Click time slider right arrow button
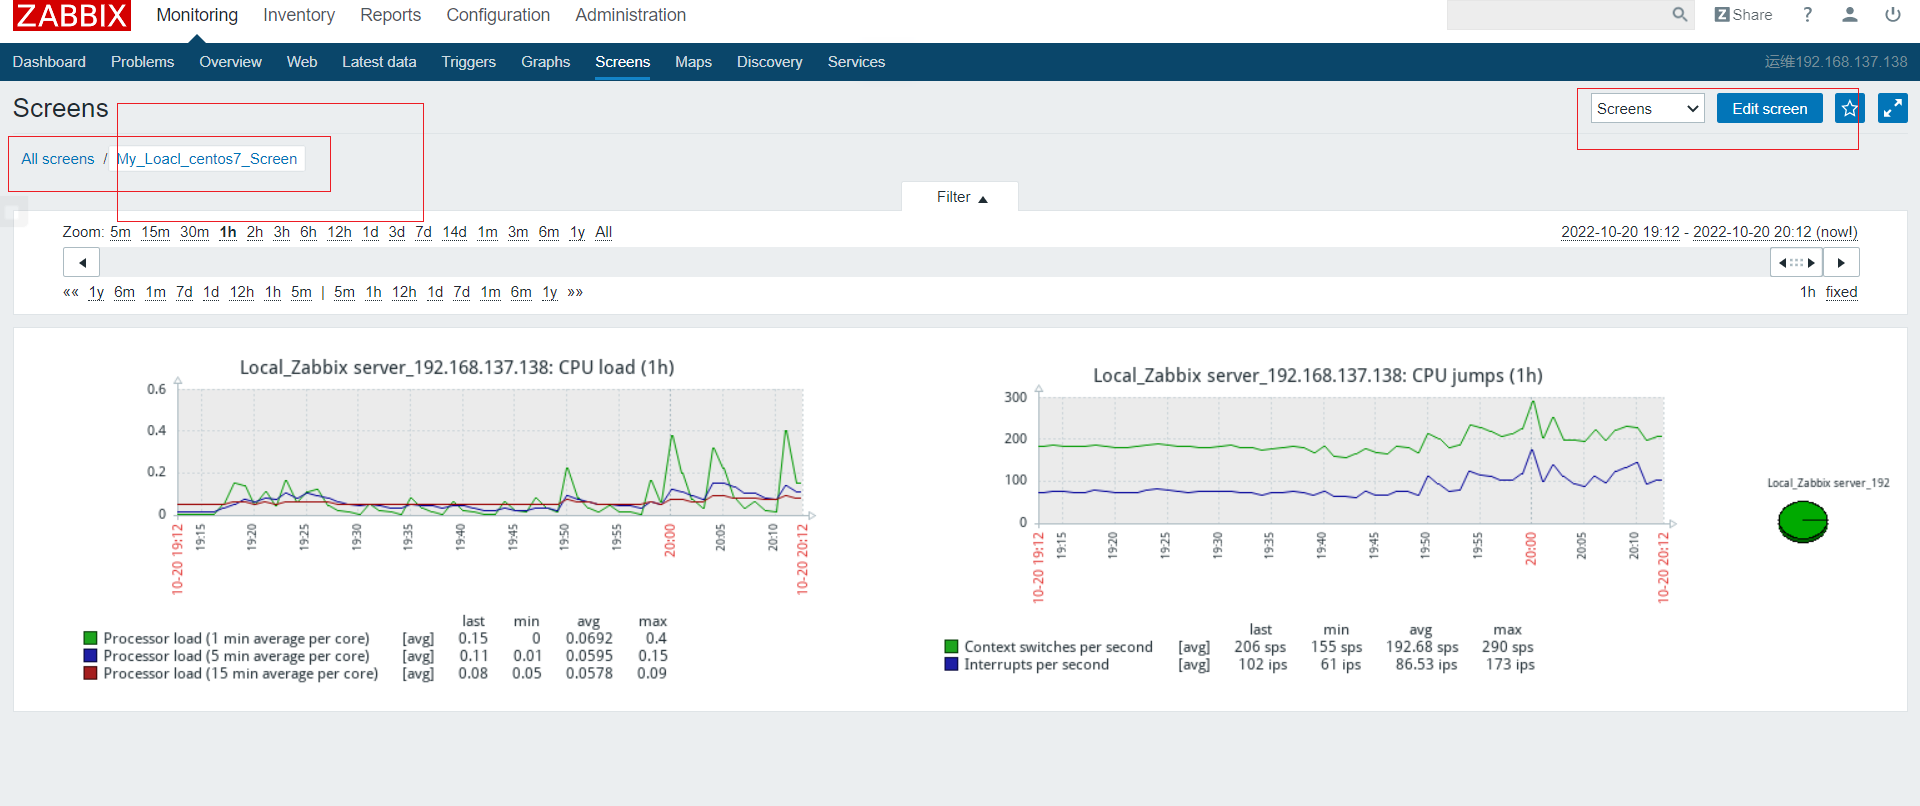Screen dimensions: 1920x806 point(1841,263)
